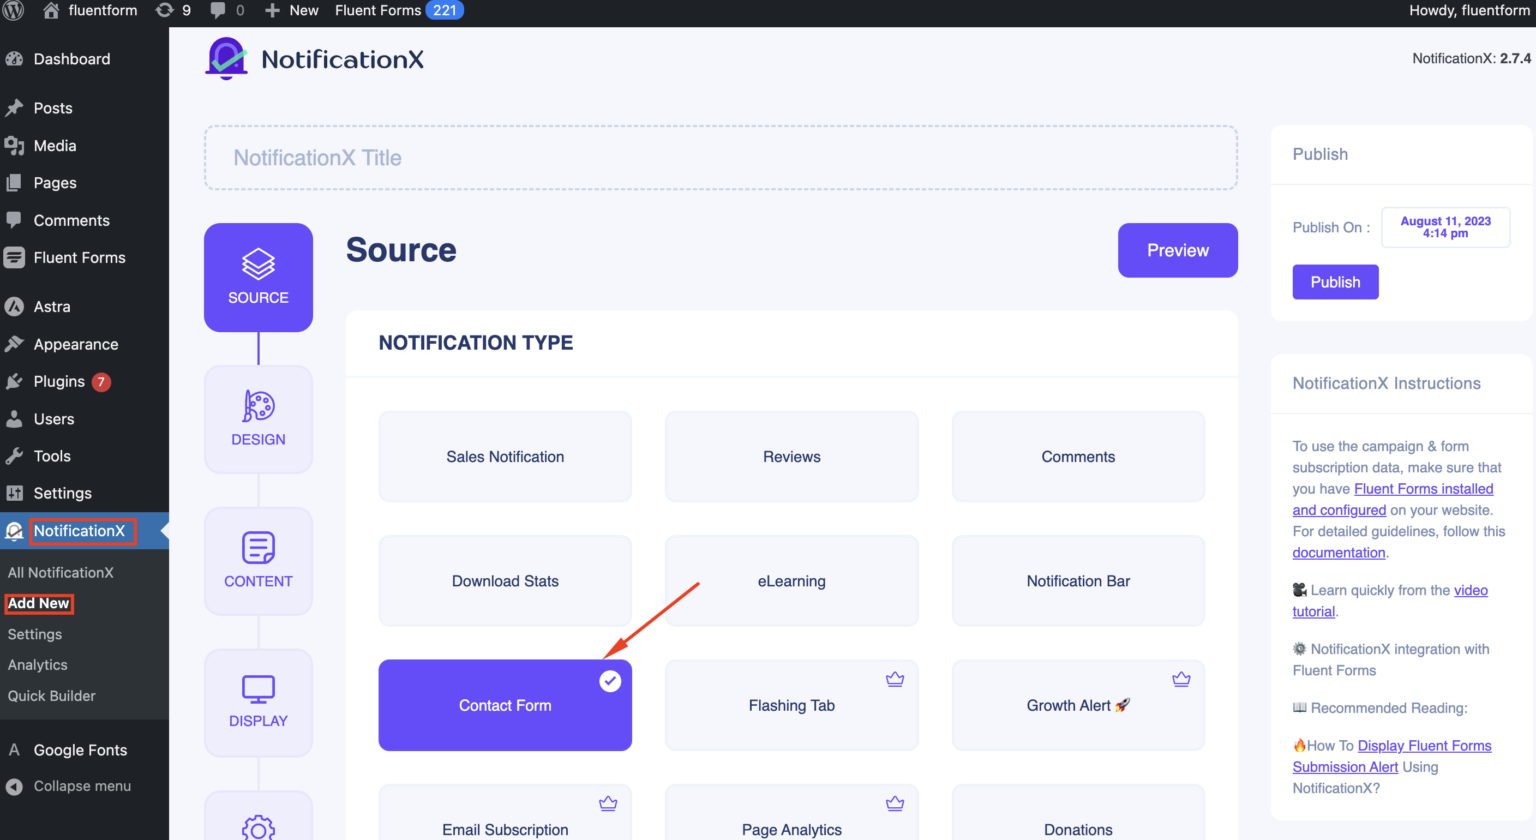Open the DESIGN step with palette icon
The image size is (1536, 840).
click(x=258, y=419)
